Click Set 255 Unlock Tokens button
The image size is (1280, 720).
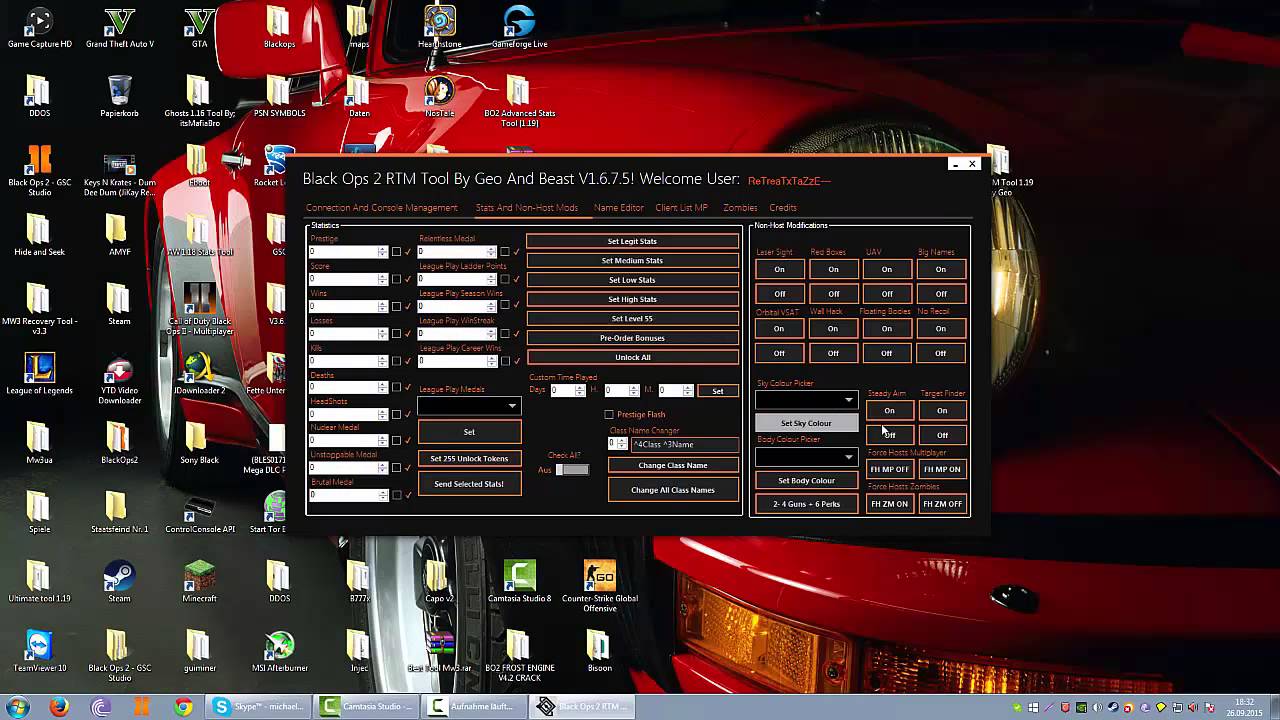(469, 458)
